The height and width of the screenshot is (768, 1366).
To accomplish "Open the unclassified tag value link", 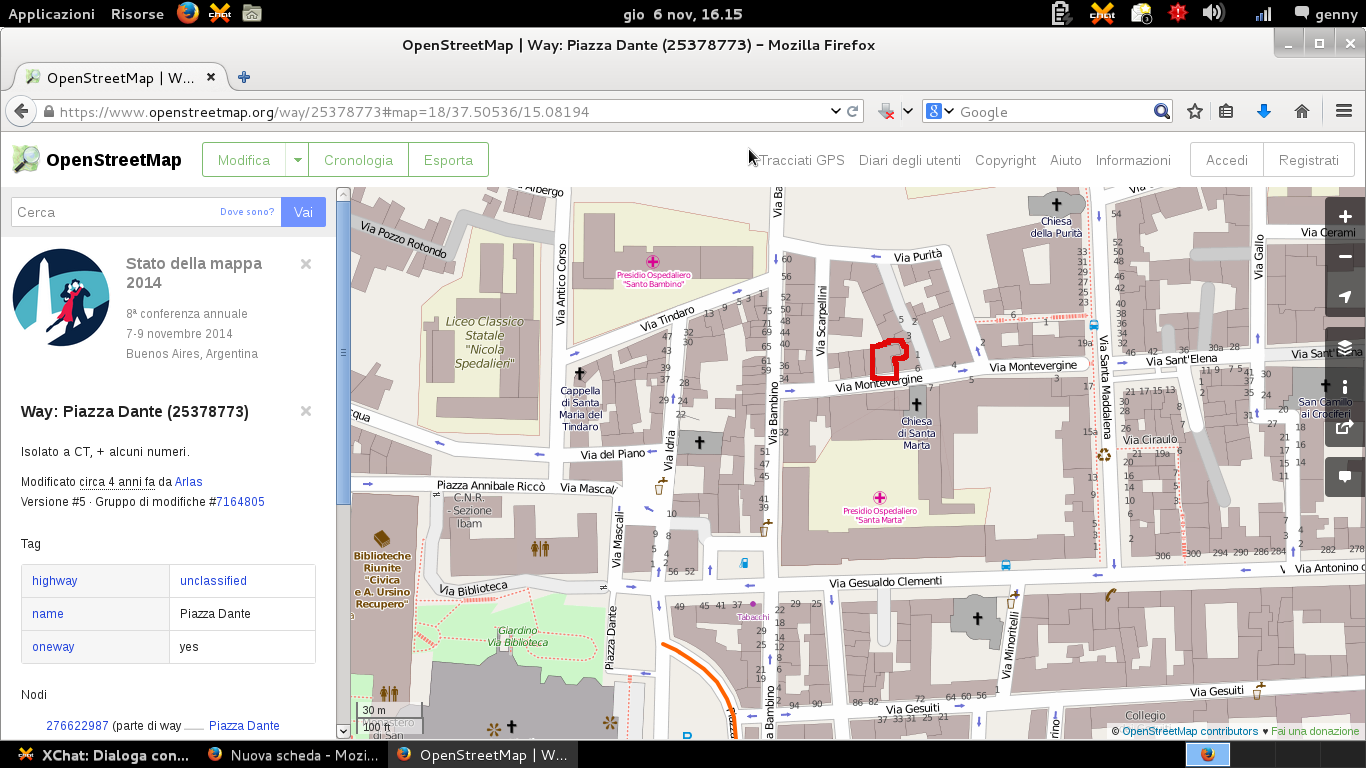I will 213,581.
